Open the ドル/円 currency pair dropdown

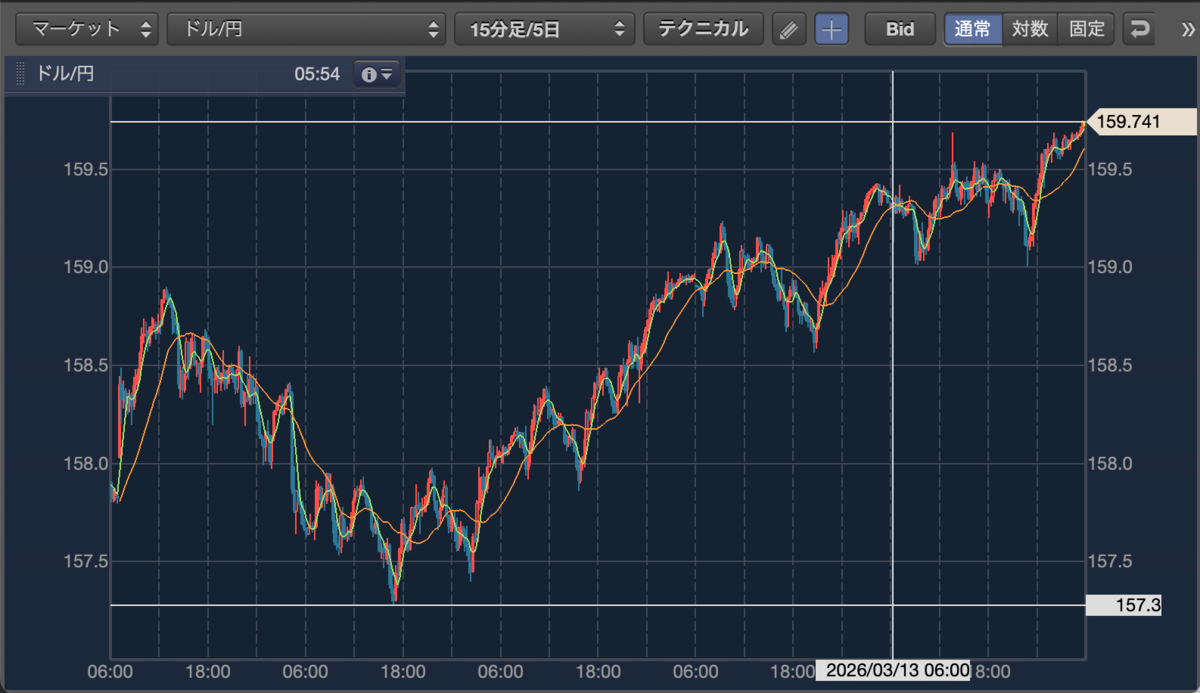click(306, 29)
